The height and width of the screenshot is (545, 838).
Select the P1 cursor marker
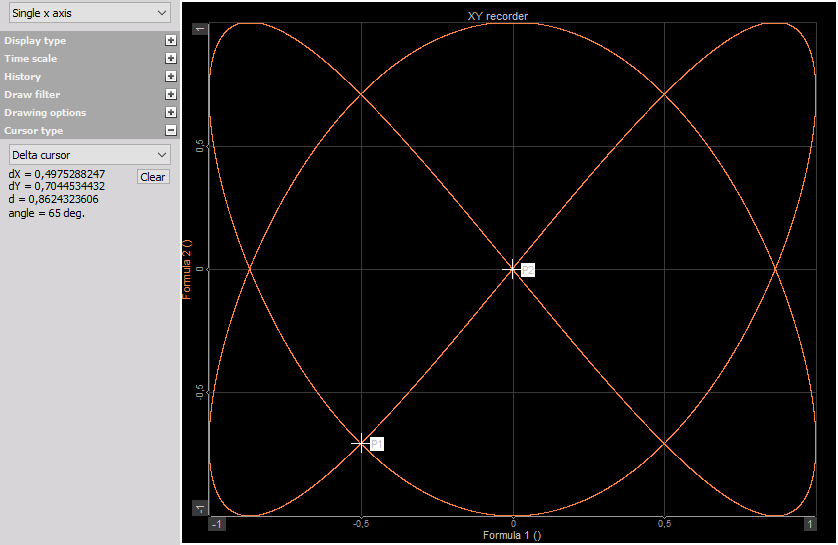click(377, 444)
